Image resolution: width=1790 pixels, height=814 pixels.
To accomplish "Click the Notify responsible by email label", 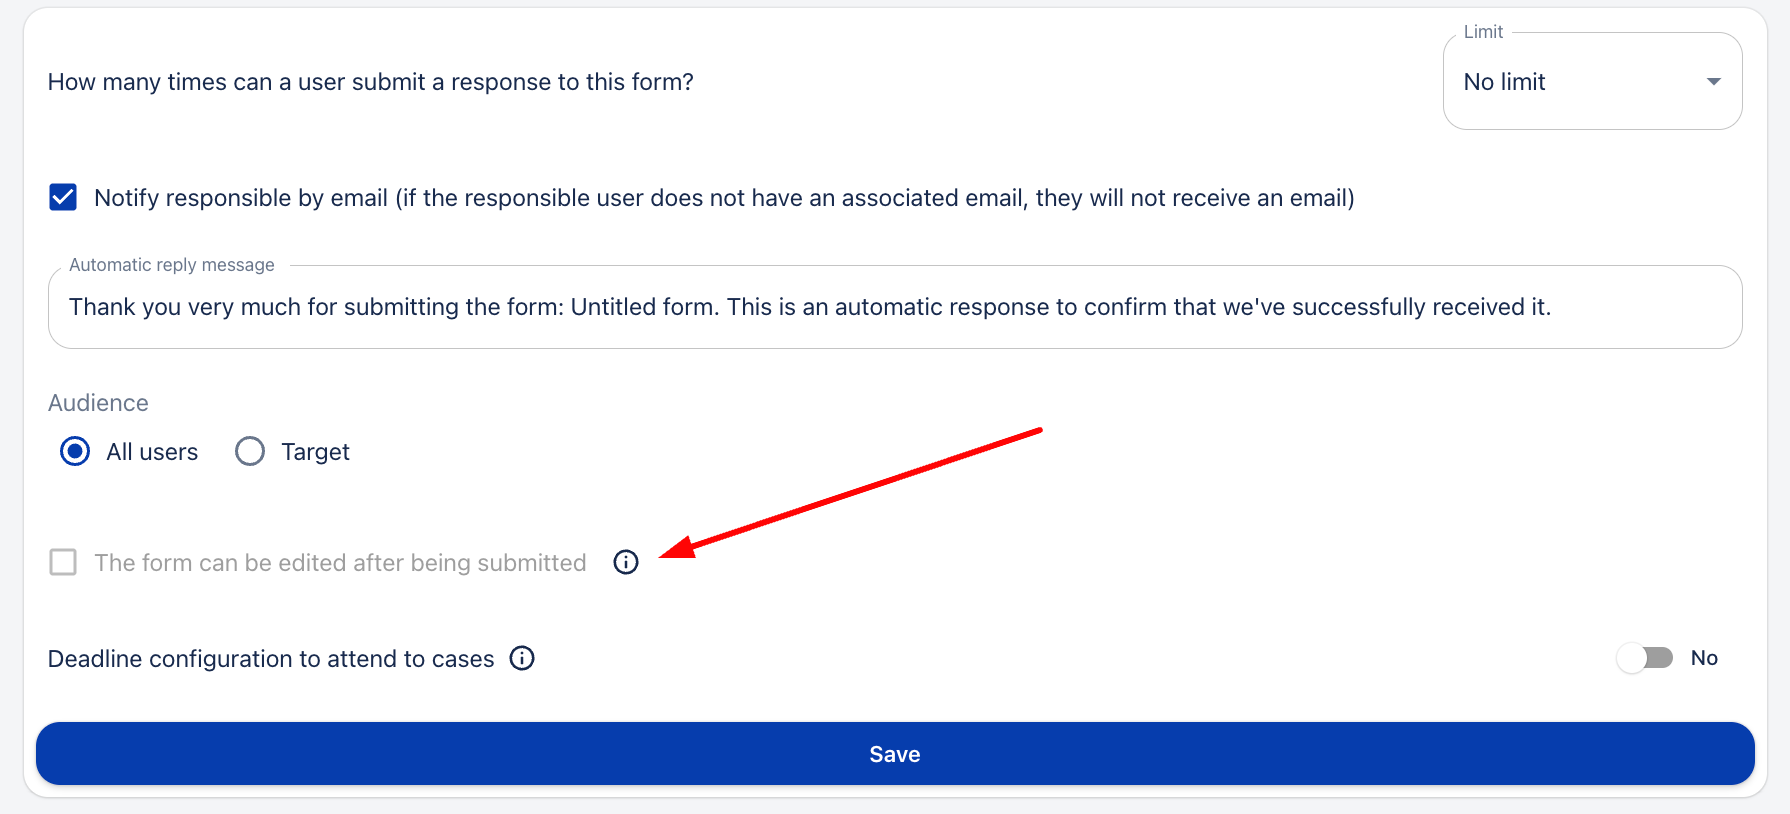I will (x=723, y=198).
